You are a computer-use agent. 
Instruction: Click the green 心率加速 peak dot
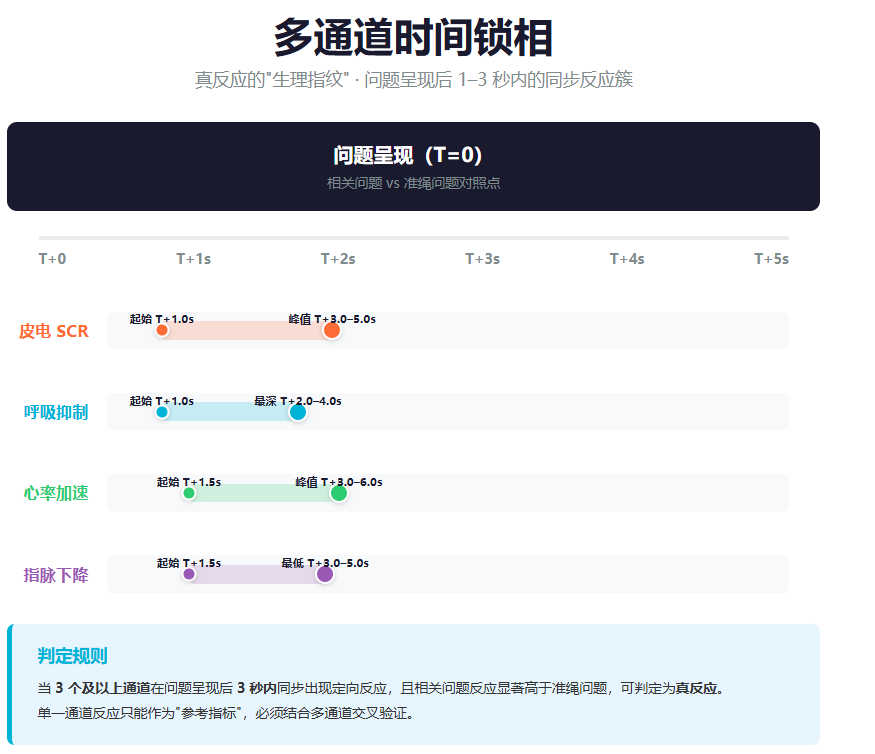tap(339, 493)
